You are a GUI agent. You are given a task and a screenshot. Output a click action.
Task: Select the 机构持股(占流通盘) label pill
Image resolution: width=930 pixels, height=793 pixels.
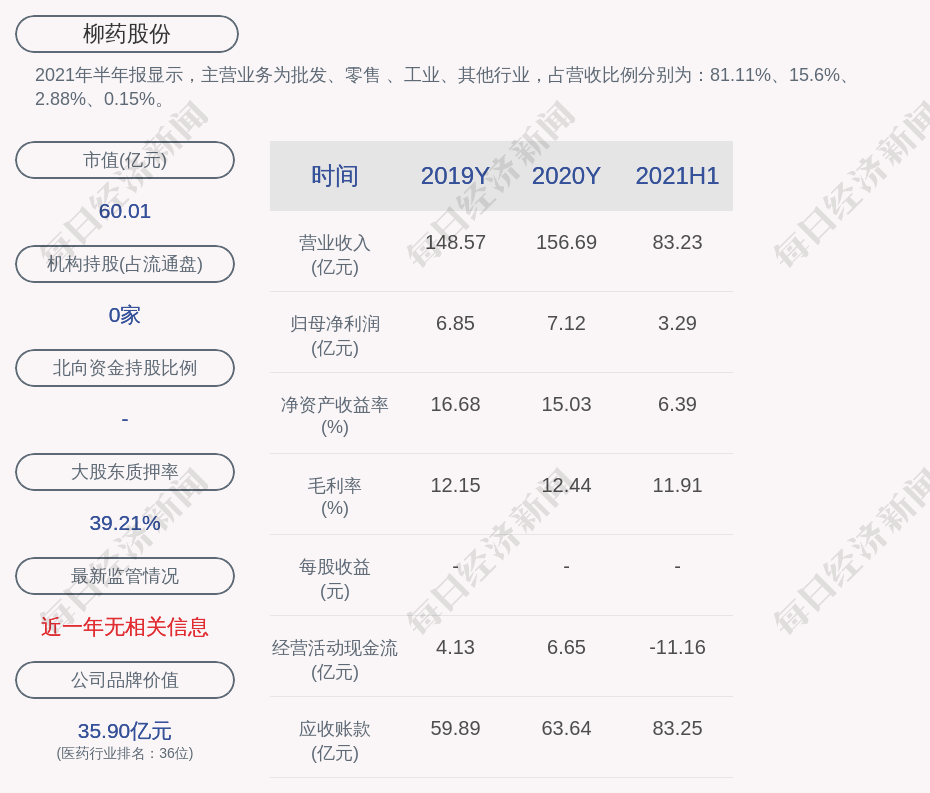pos(125,264)
